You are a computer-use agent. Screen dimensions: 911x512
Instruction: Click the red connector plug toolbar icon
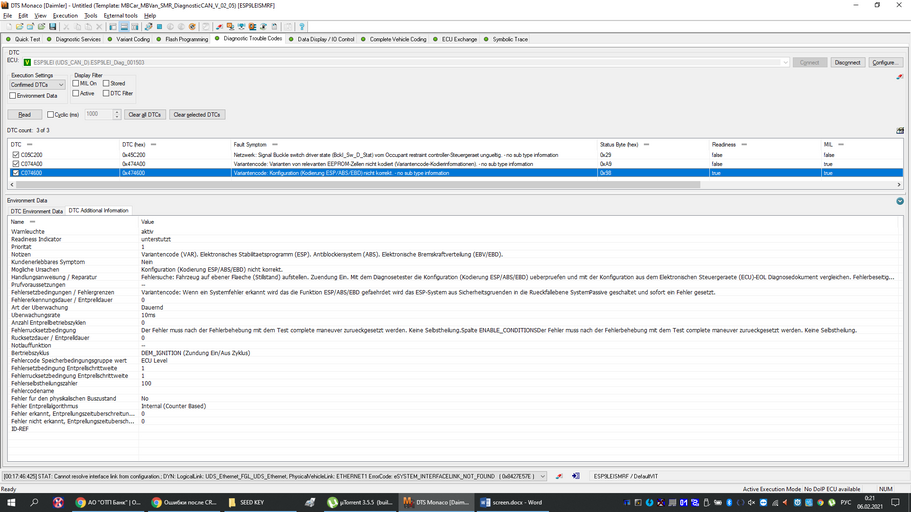point(219,27)
